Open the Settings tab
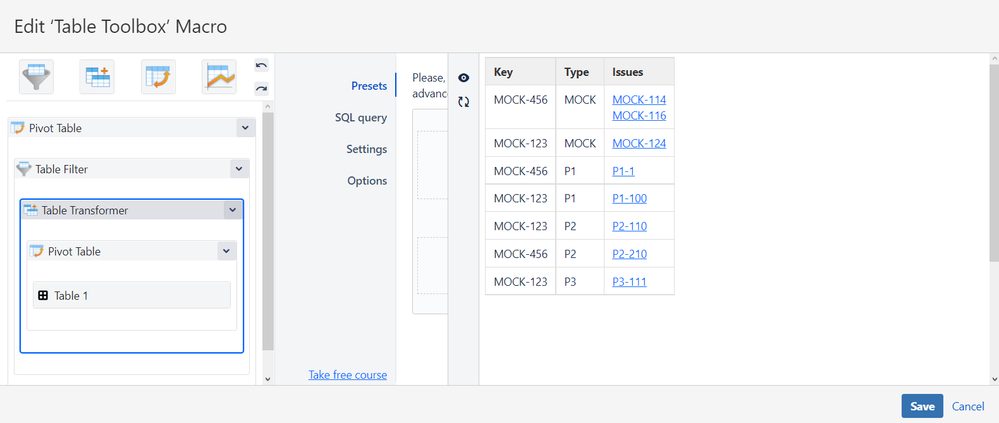 click(x=366, y=149)
